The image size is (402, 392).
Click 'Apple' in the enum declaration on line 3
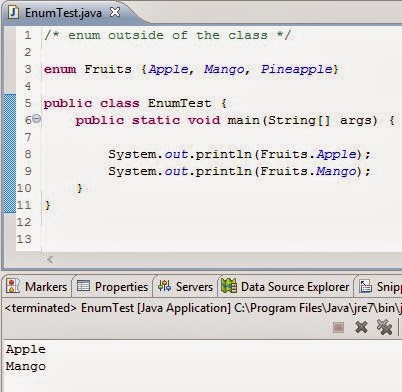(x=168, y=69)
